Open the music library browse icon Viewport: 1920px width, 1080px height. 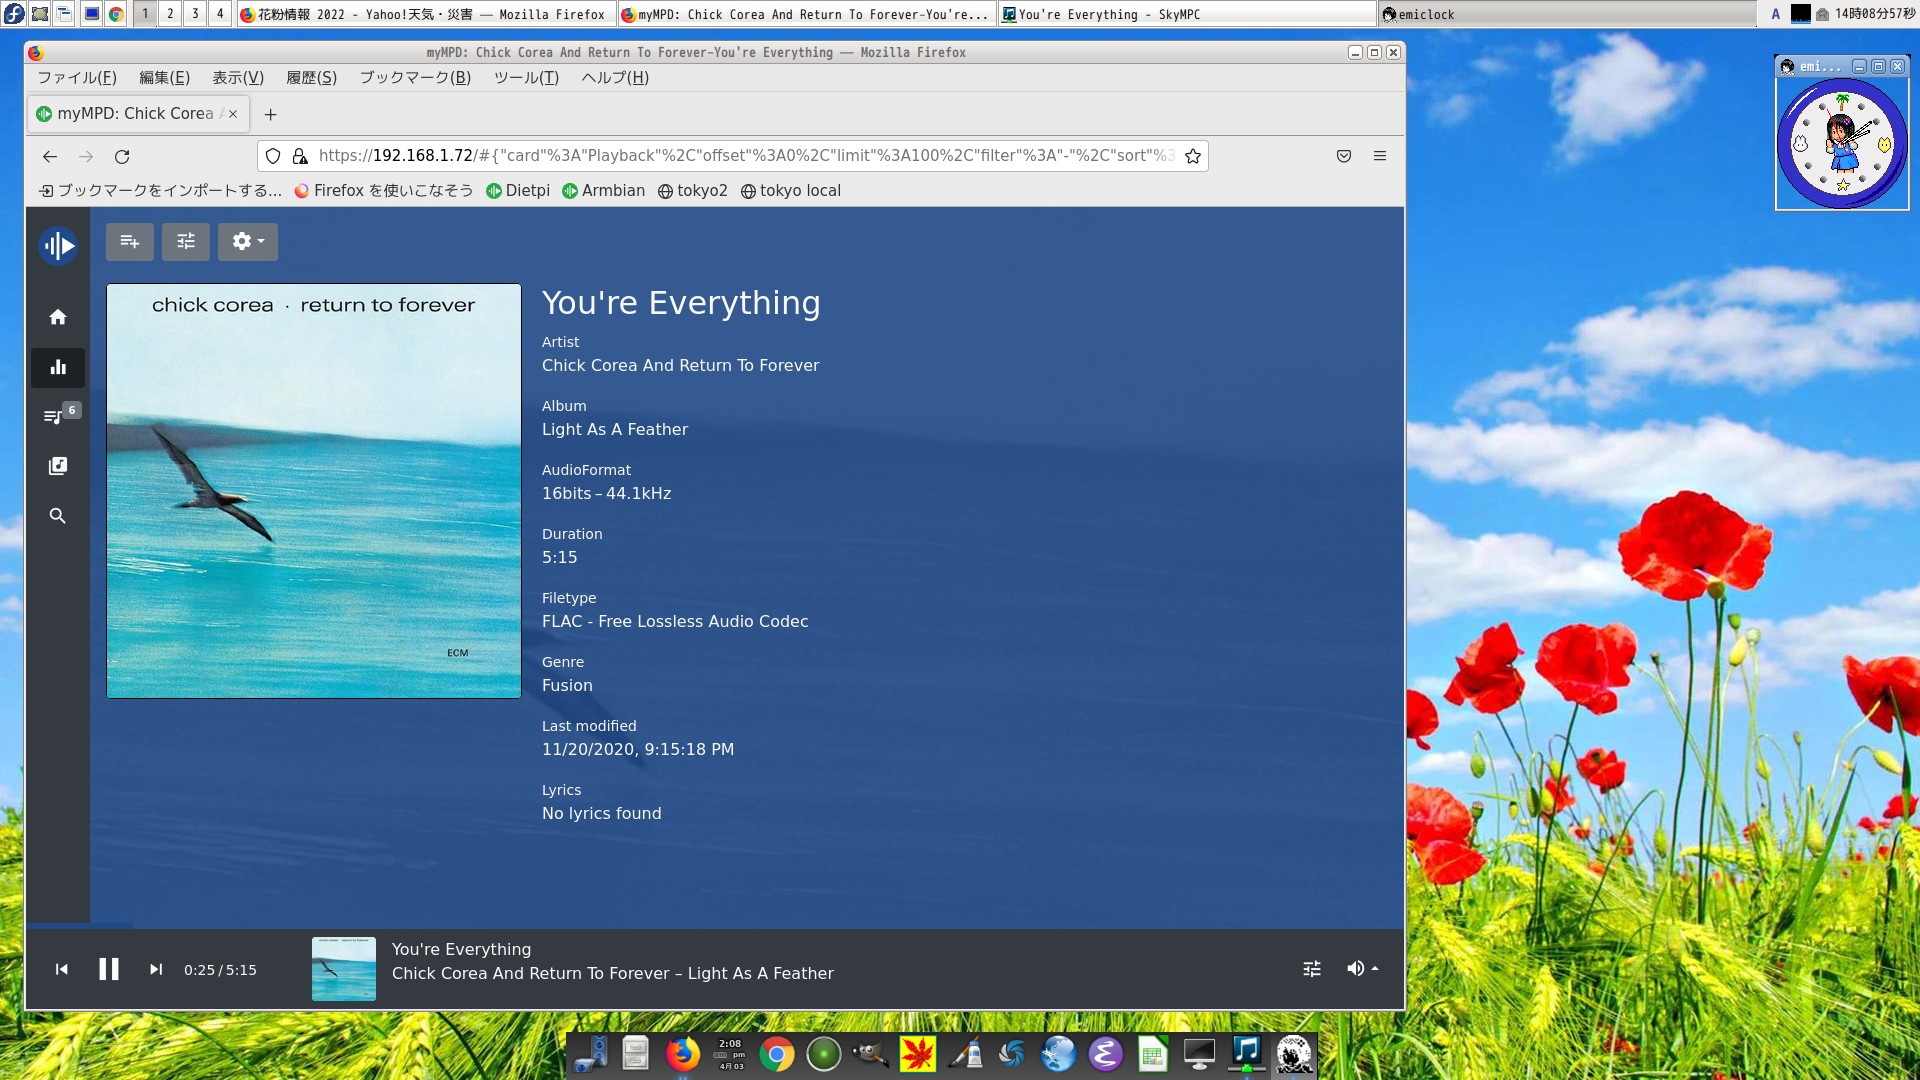pyautogui.click(x=58, y=466)
